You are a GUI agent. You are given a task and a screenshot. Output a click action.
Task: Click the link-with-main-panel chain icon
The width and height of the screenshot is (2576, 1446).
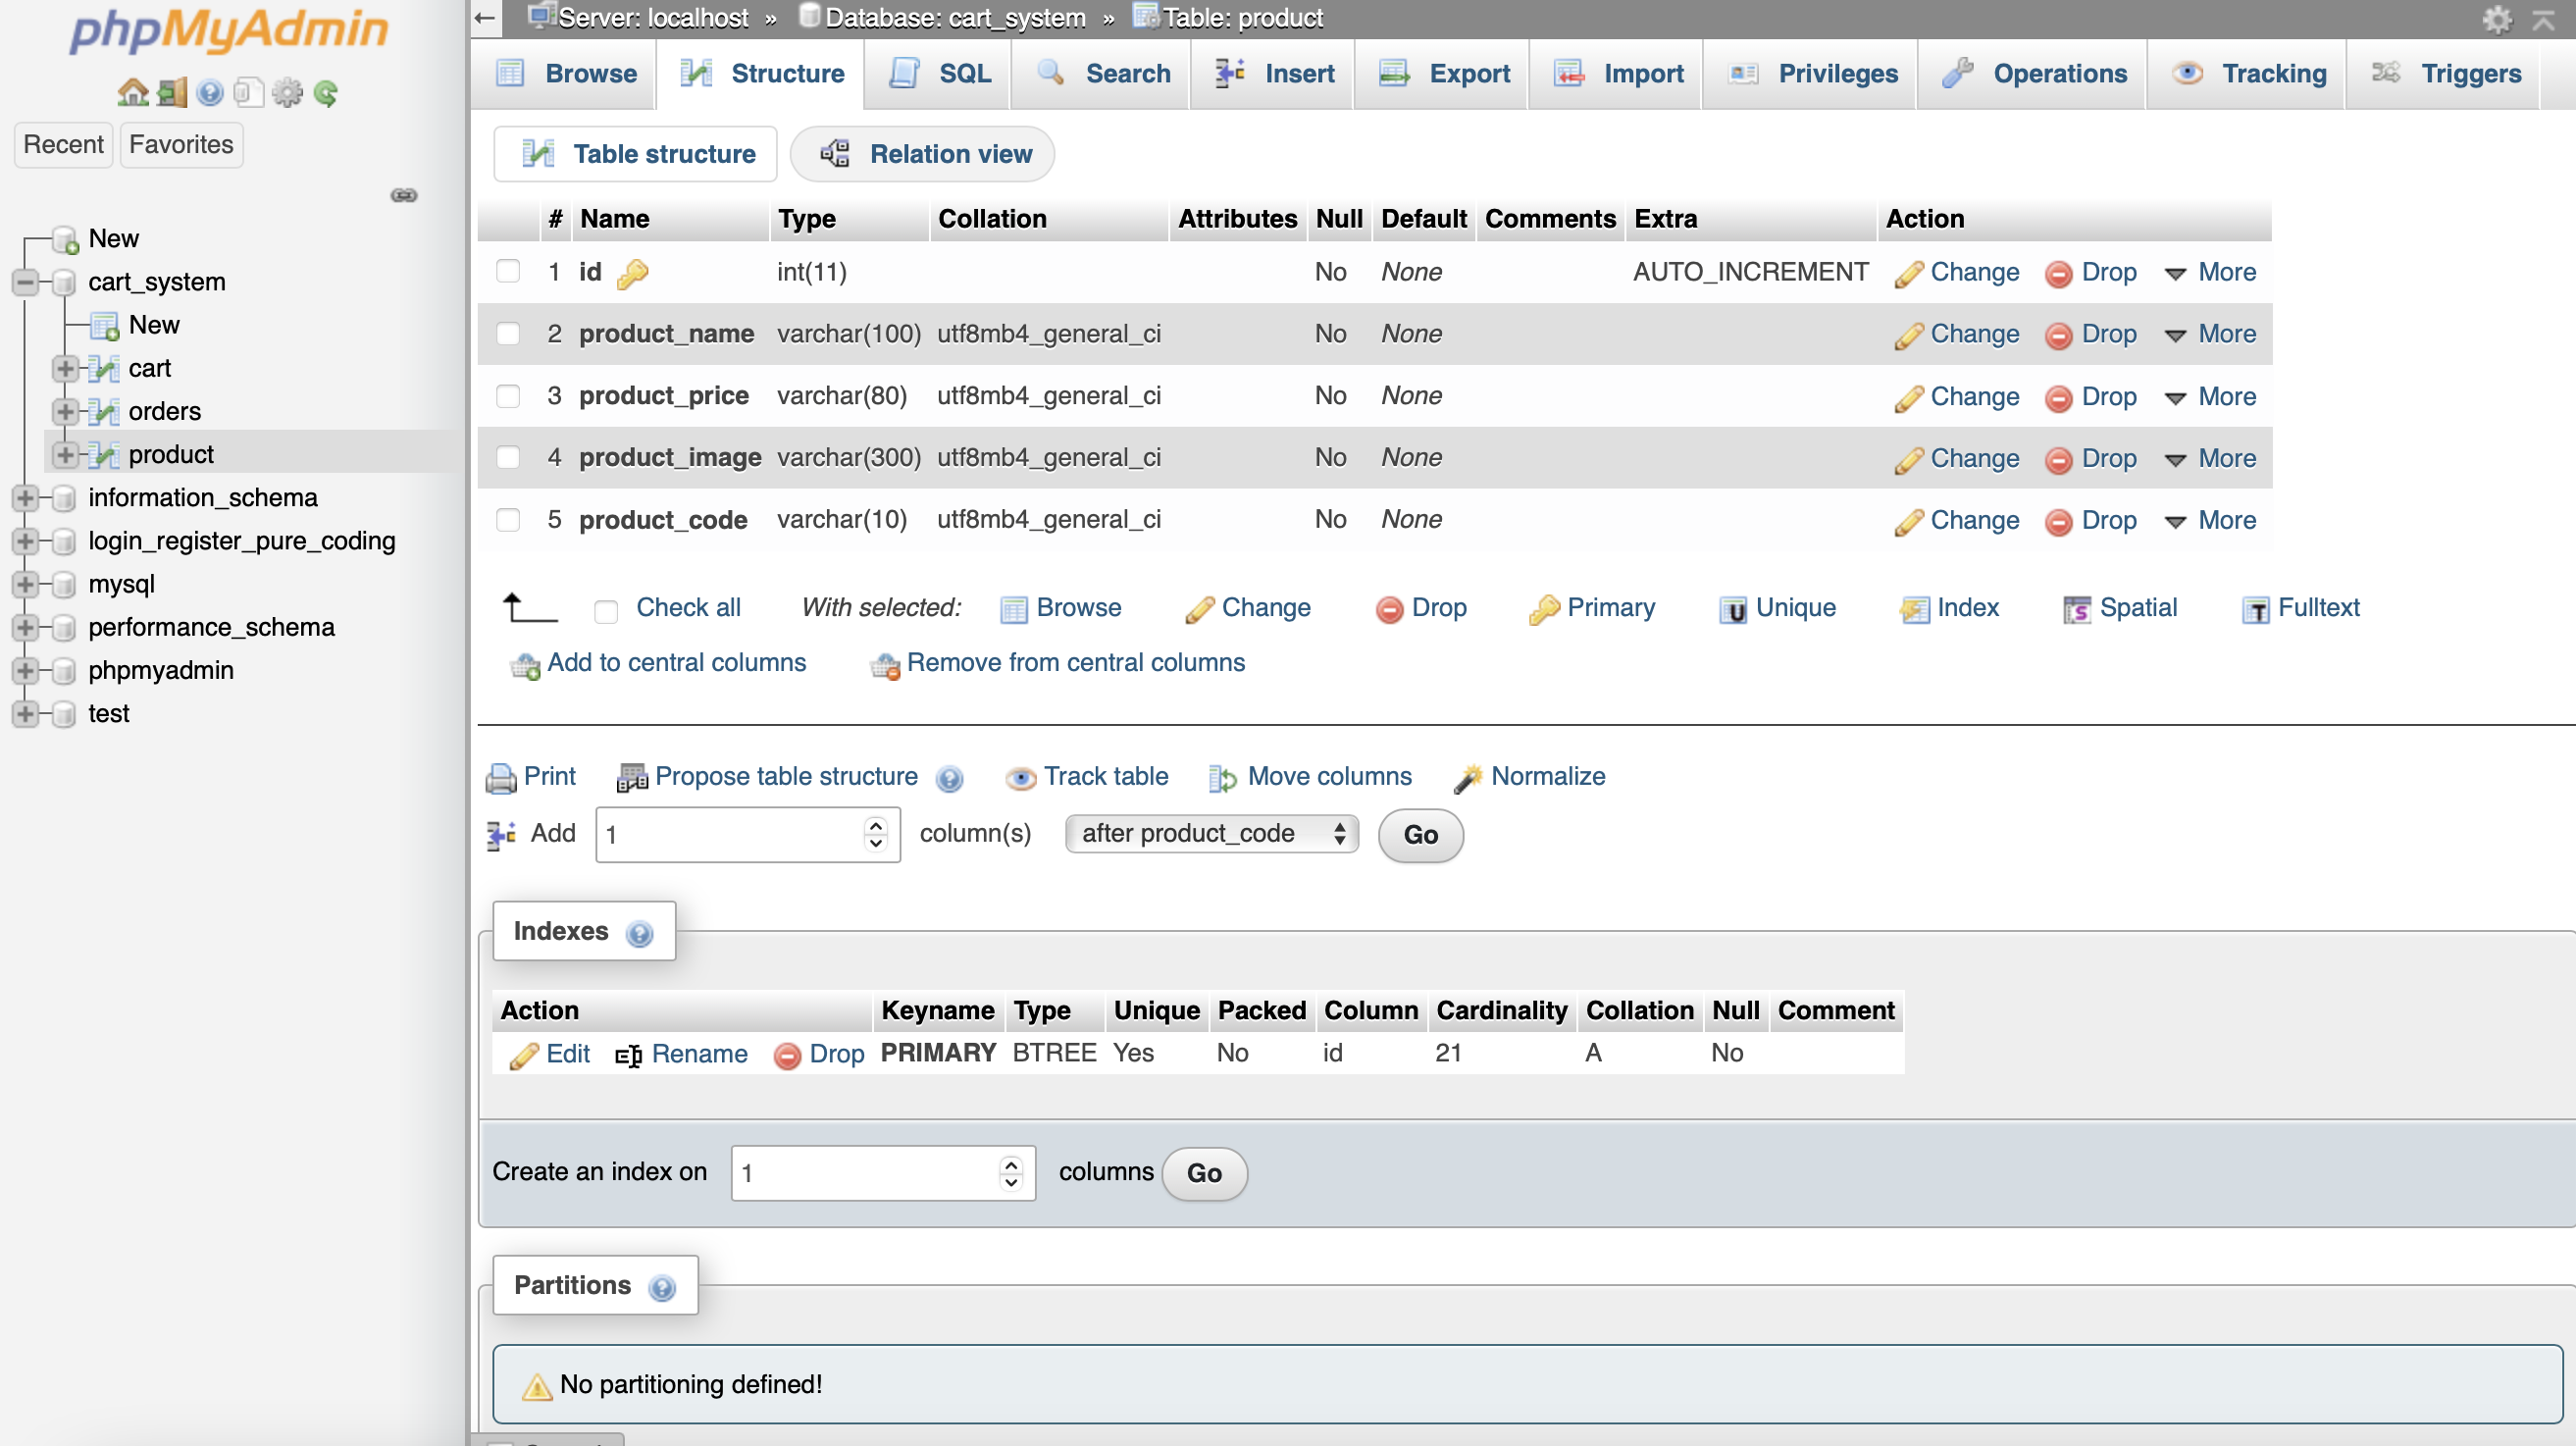point(404,195)
